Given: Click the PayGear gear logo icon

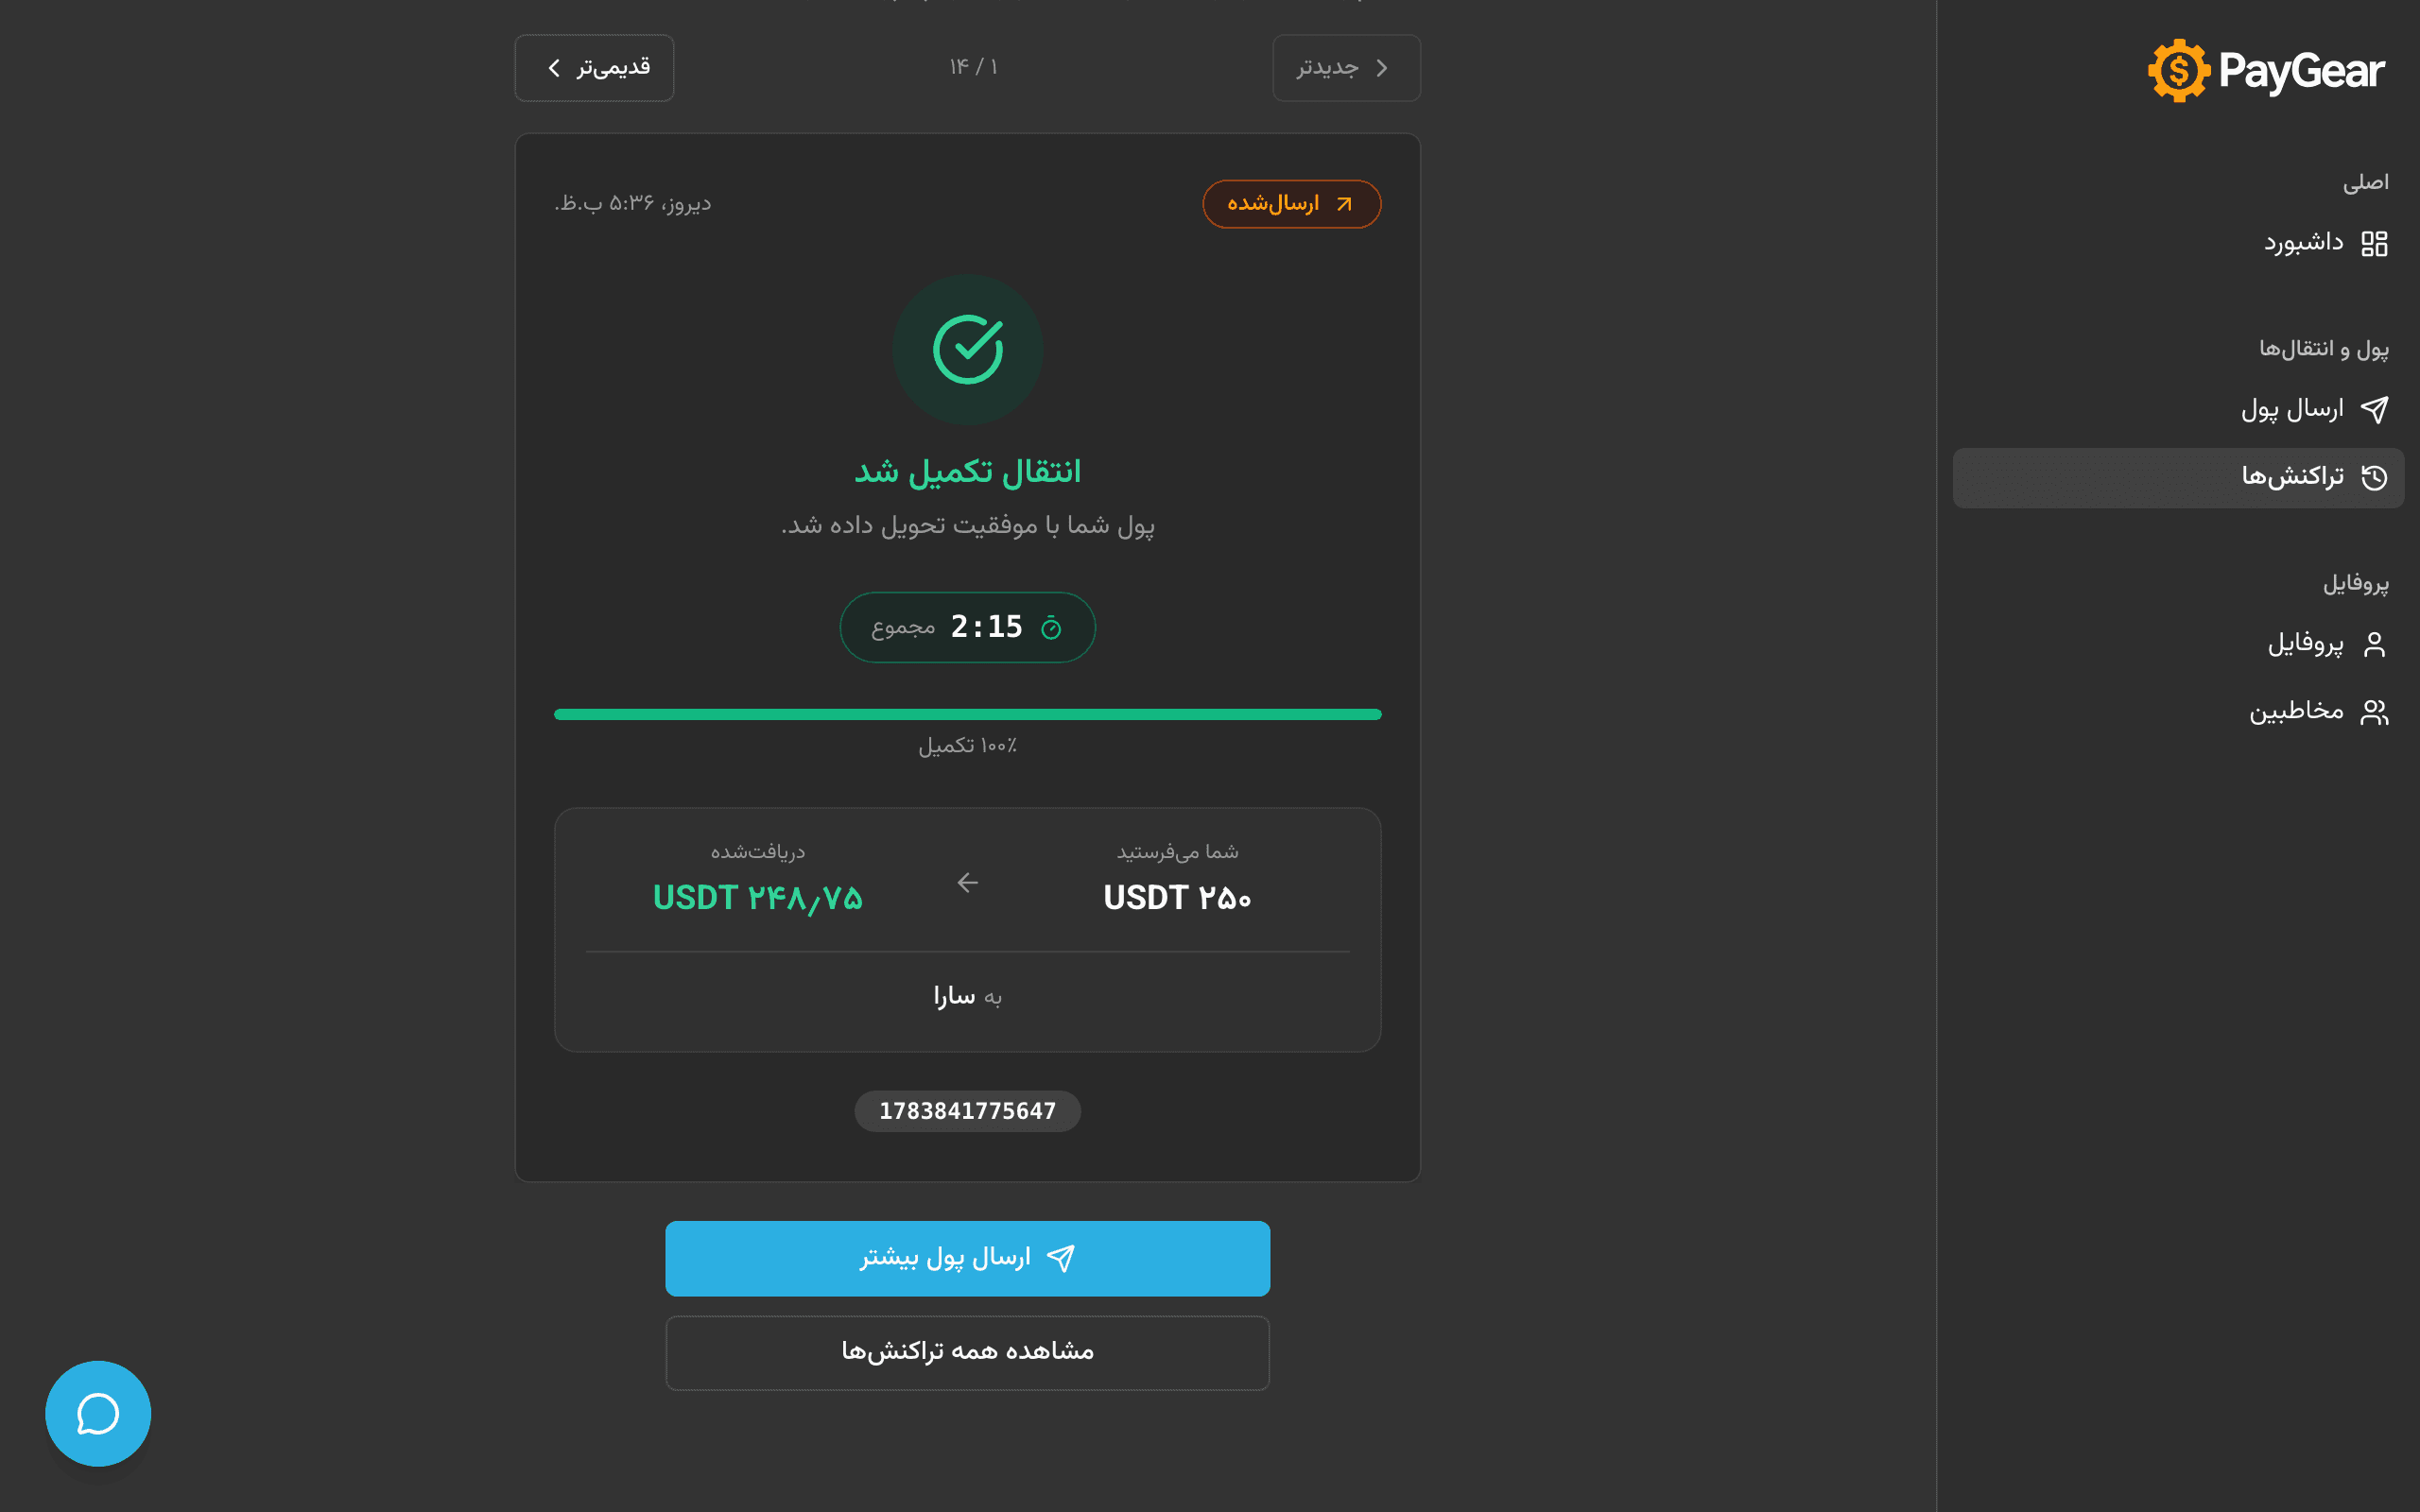Looking at the screenshot, I should point(2178,71).
